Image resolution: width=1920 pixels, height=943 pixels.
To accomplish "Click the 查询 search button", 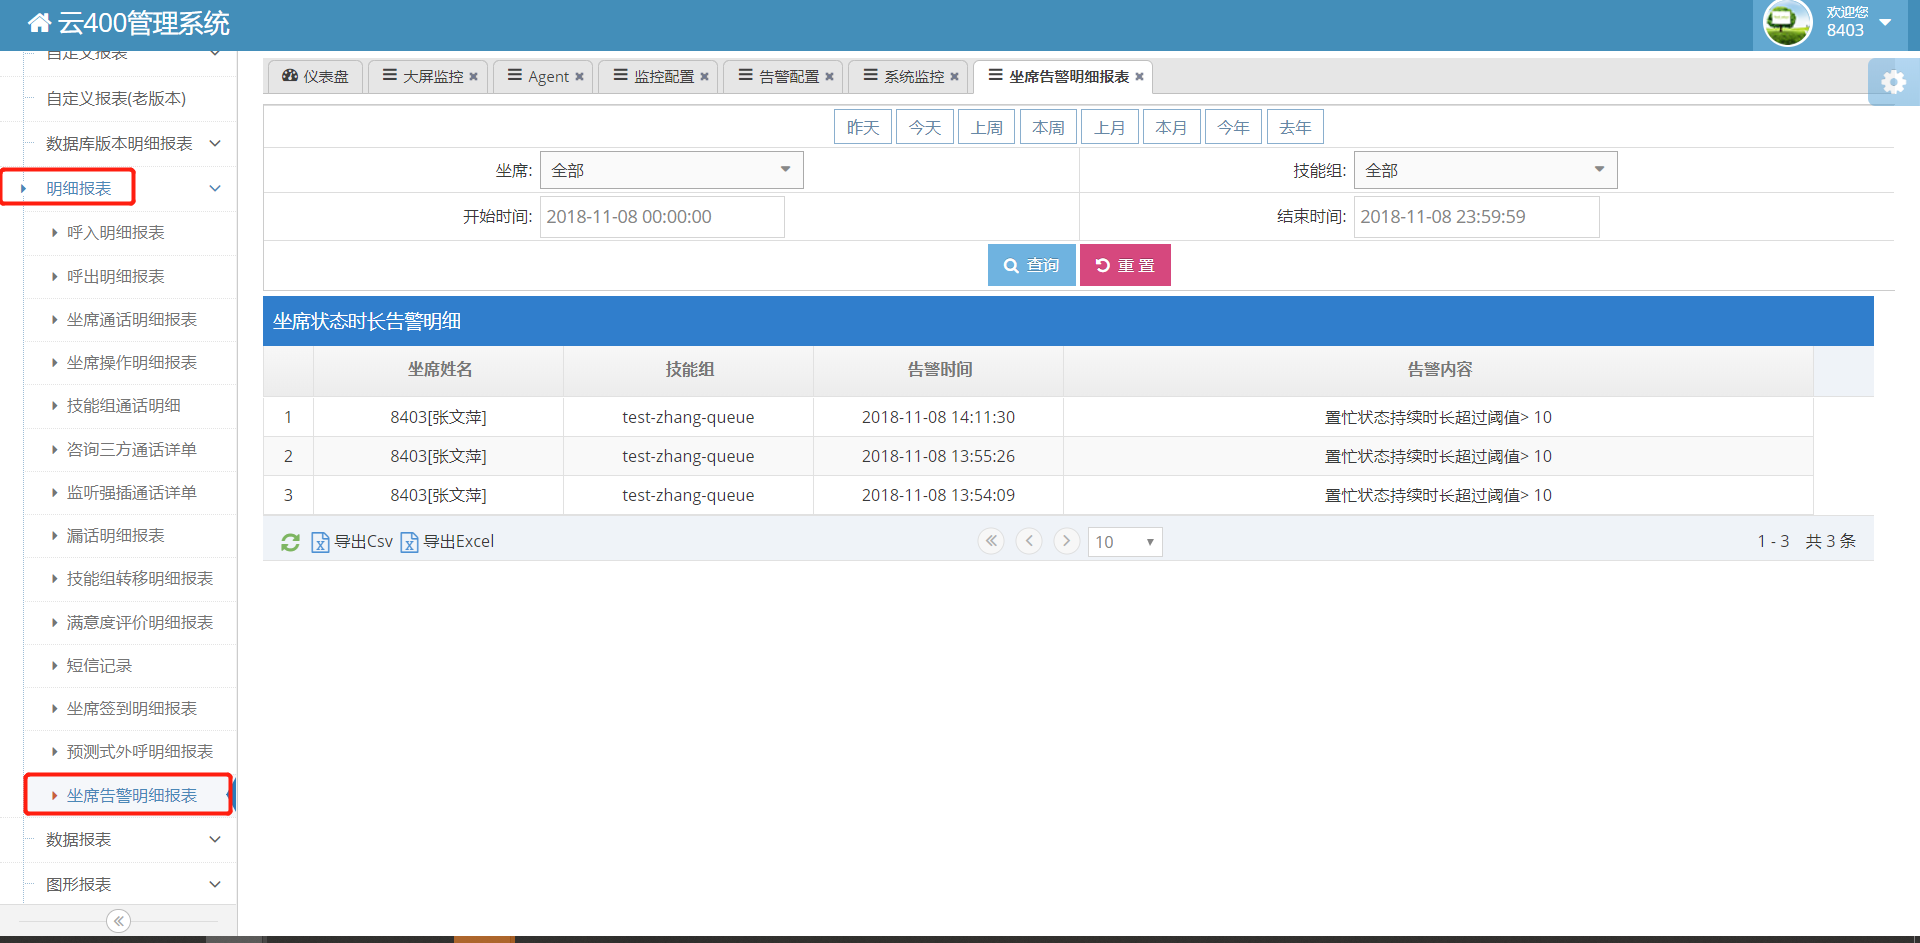I will click(1032, 265).
